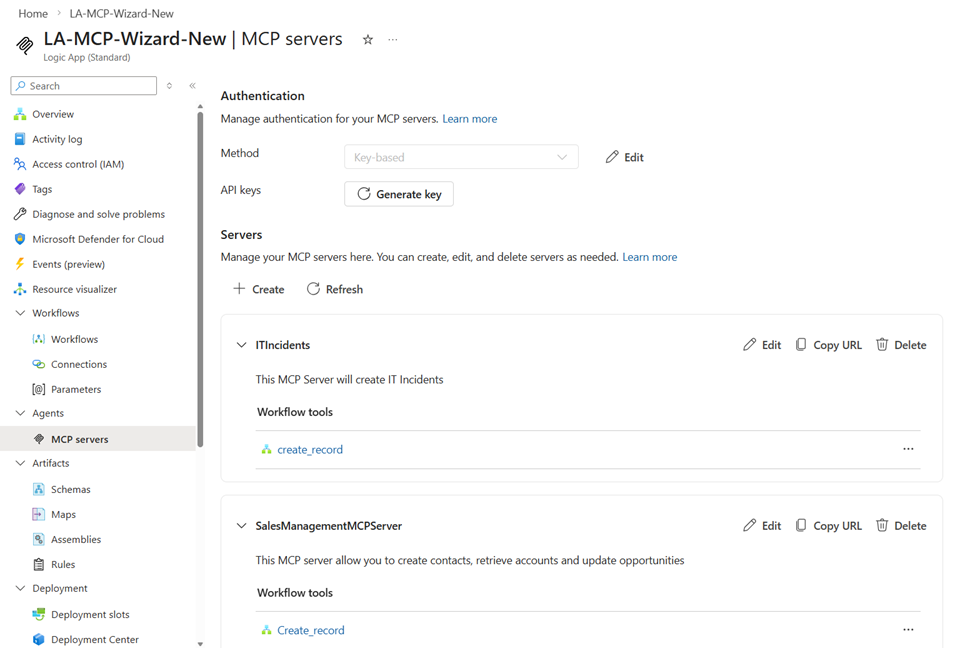Collapse the sidebar with the double chevron
975x648 pixels.
pyautogui.click(x=193, y=86)
